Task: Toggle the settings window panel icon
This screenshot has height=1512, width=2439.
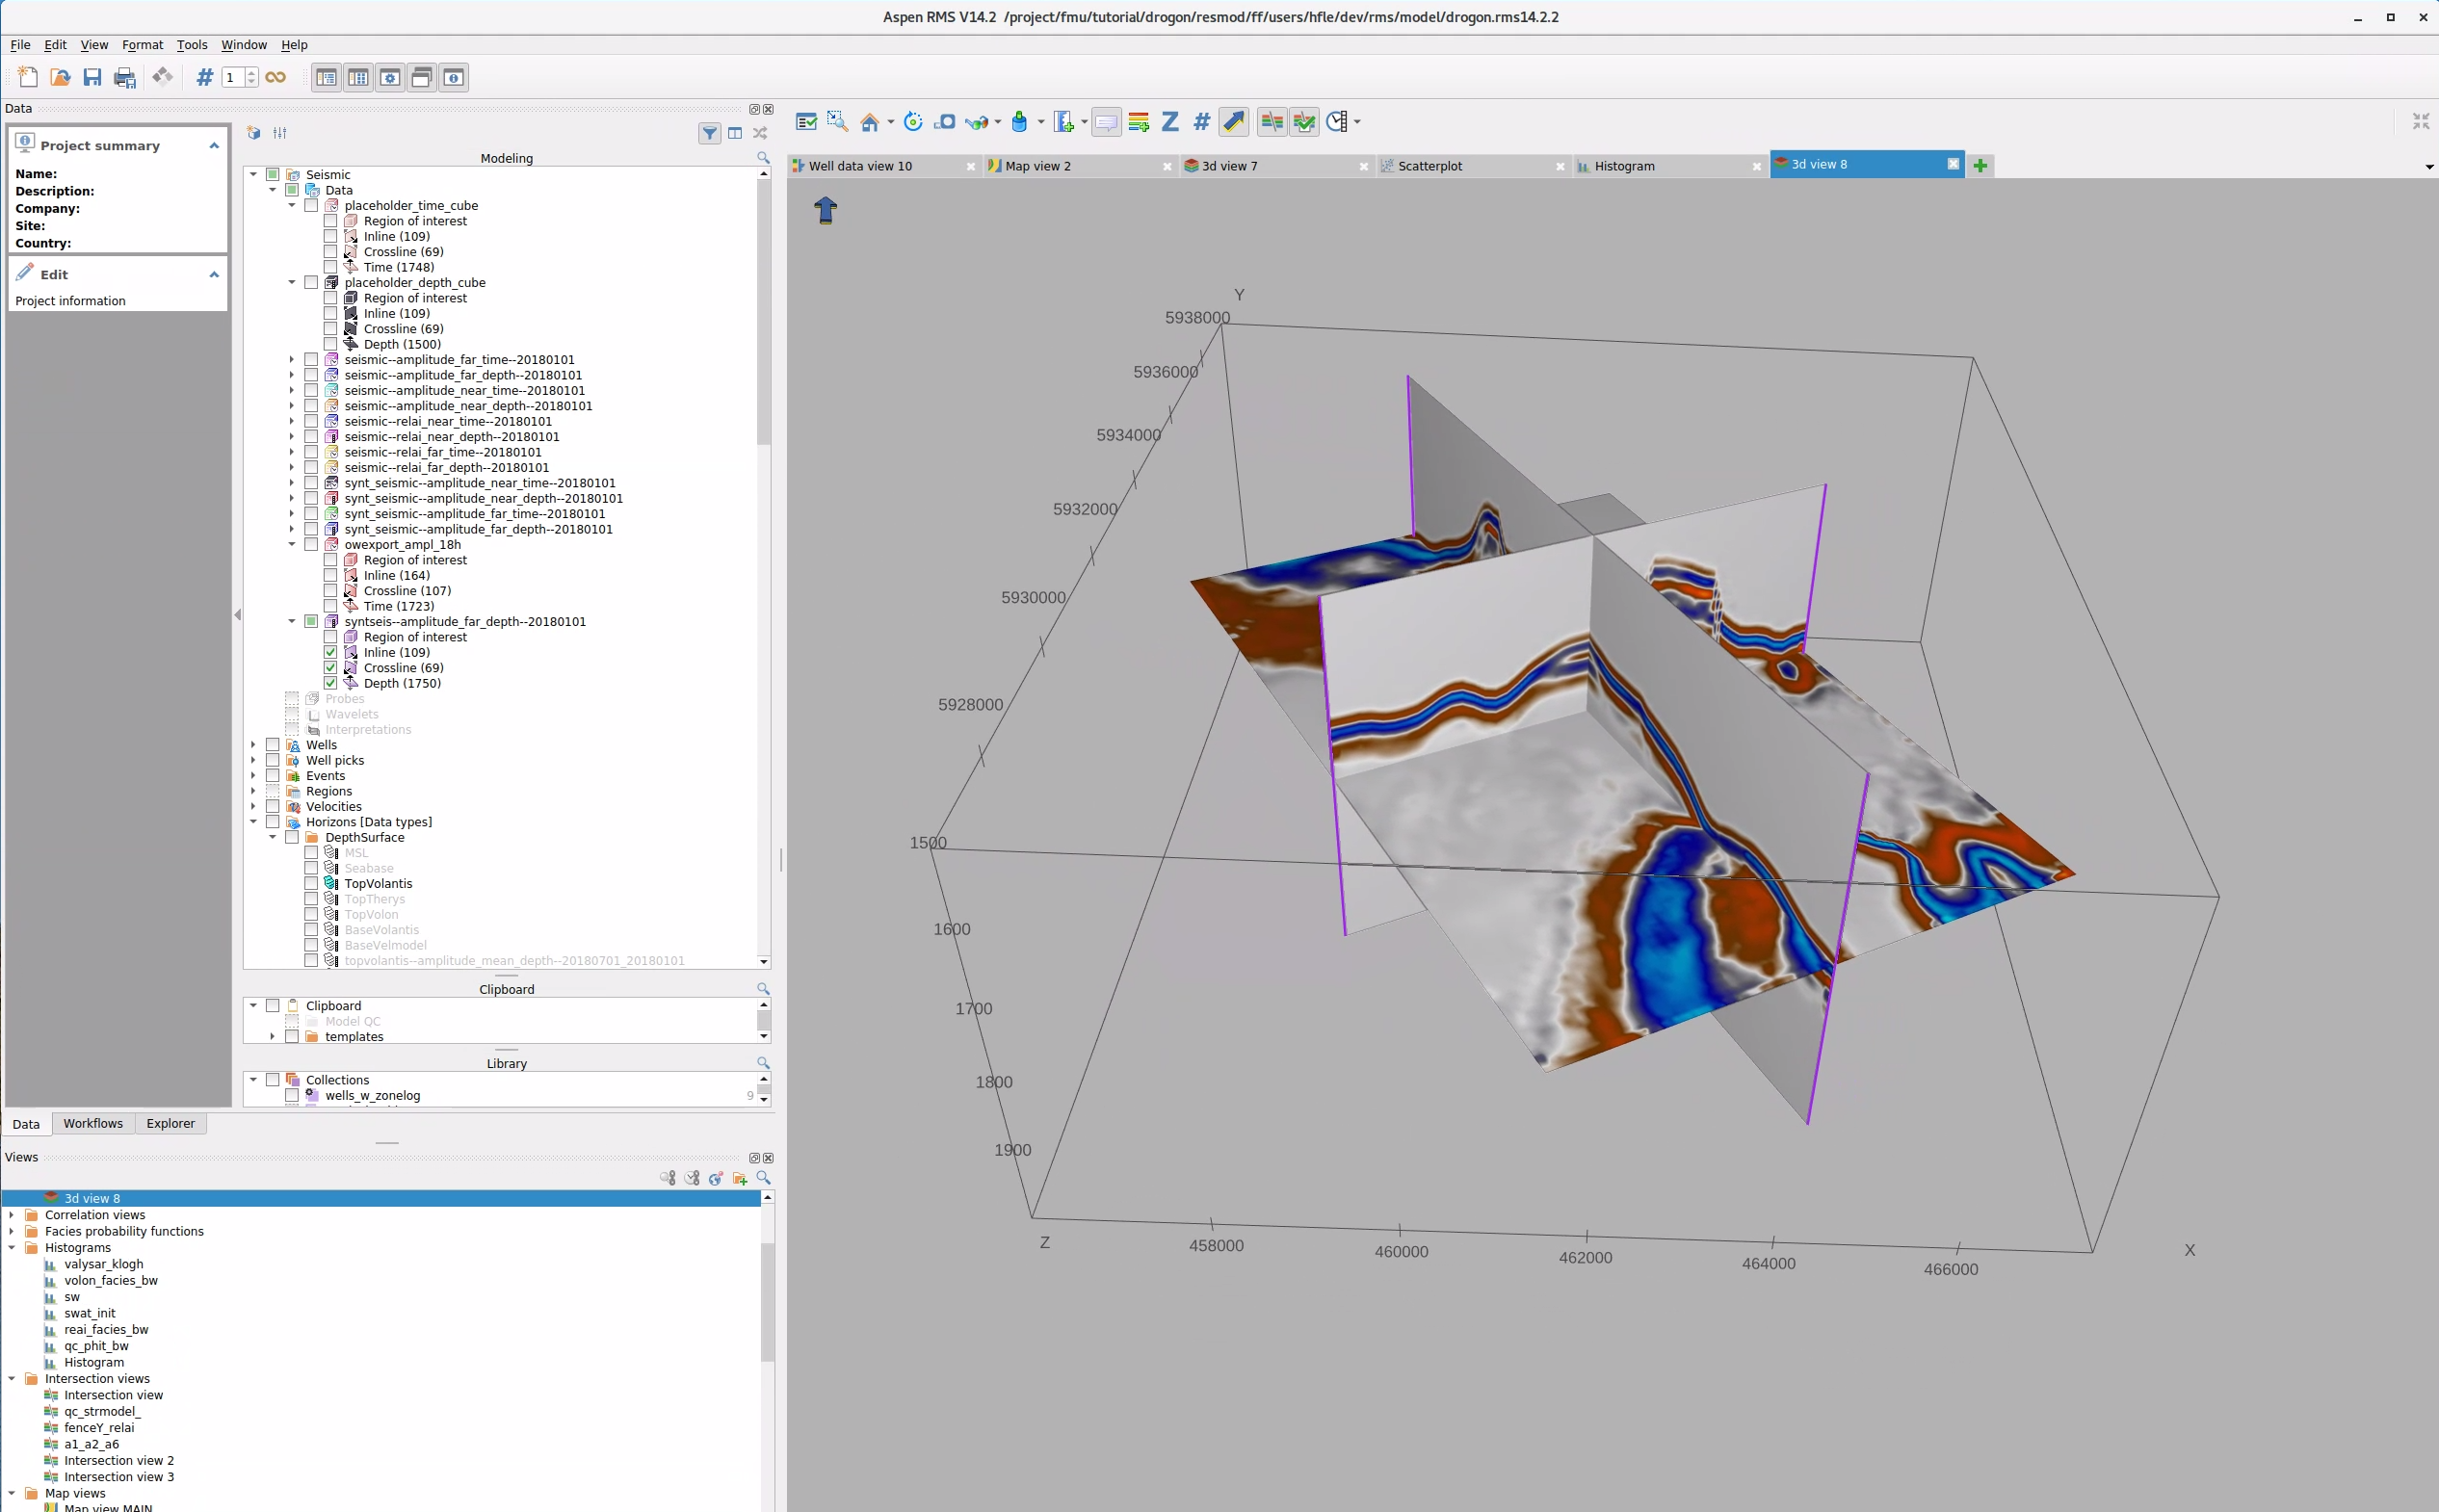Action: coord(390,77)
